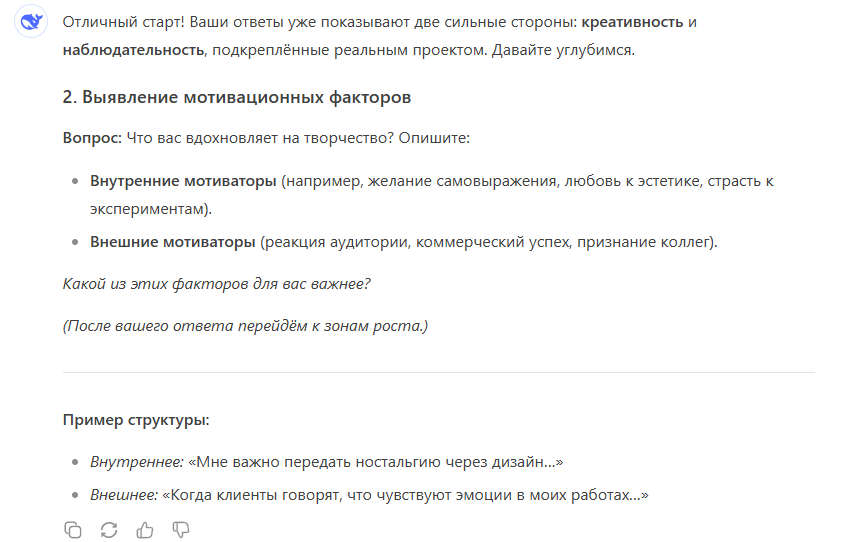This screenshot has height=542, width=856.
Task: Click the "Вопрос:" label
Action: pos(92,137)
